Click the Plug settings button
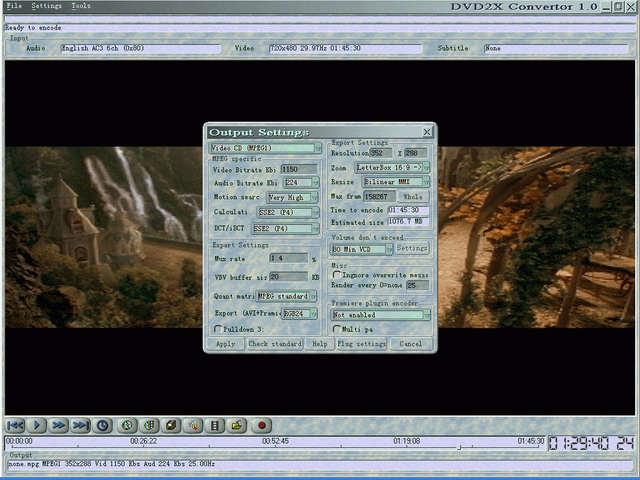 click(361, 344)
